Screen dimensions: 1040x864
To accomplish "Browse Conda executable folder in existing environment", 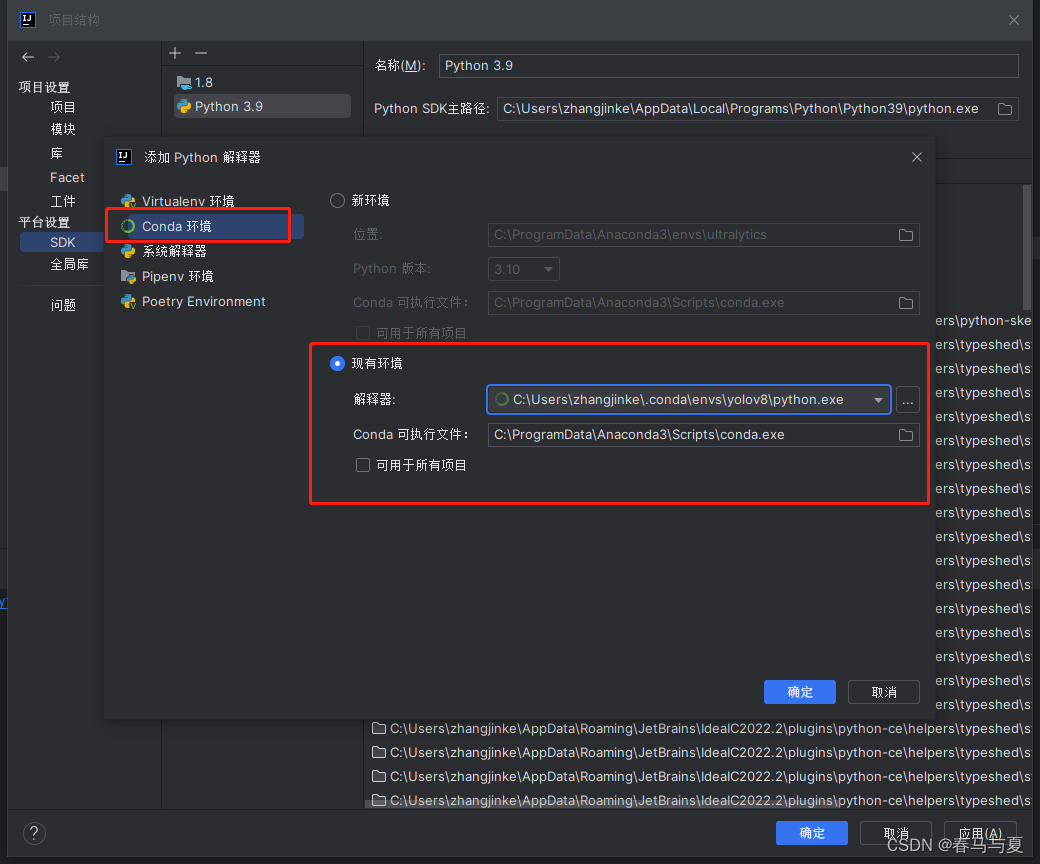I will (905, 435).
